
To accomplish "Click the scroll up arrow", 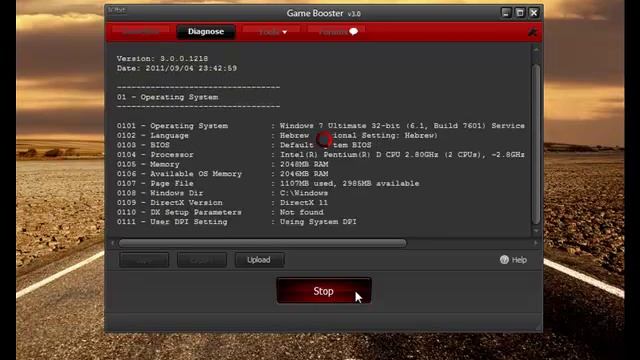I will click(x=536, y=49).
